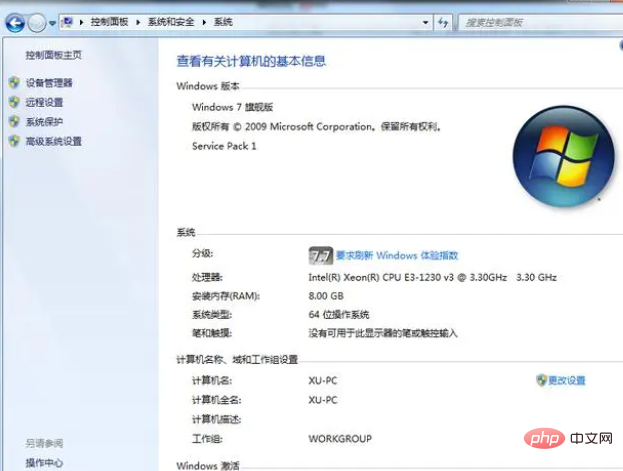Screen dimensions: 623x471
Task: Open 系统保护 link
Action: 44,122
